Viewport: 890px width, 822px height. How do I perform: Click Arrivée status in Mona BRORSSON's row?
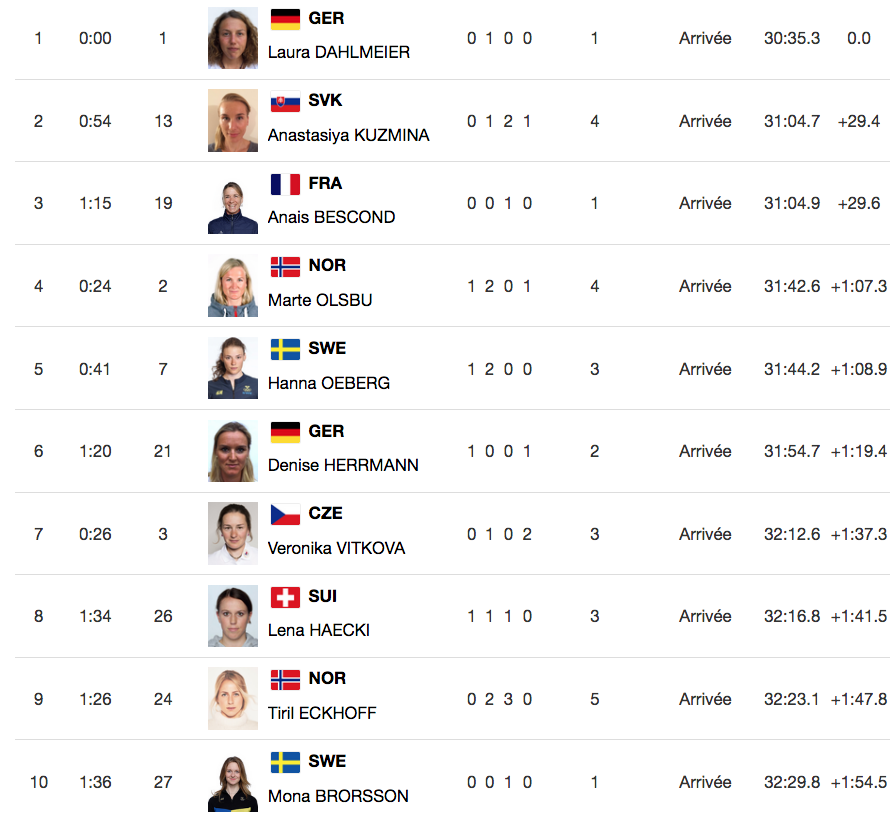[x=705, y=782]
